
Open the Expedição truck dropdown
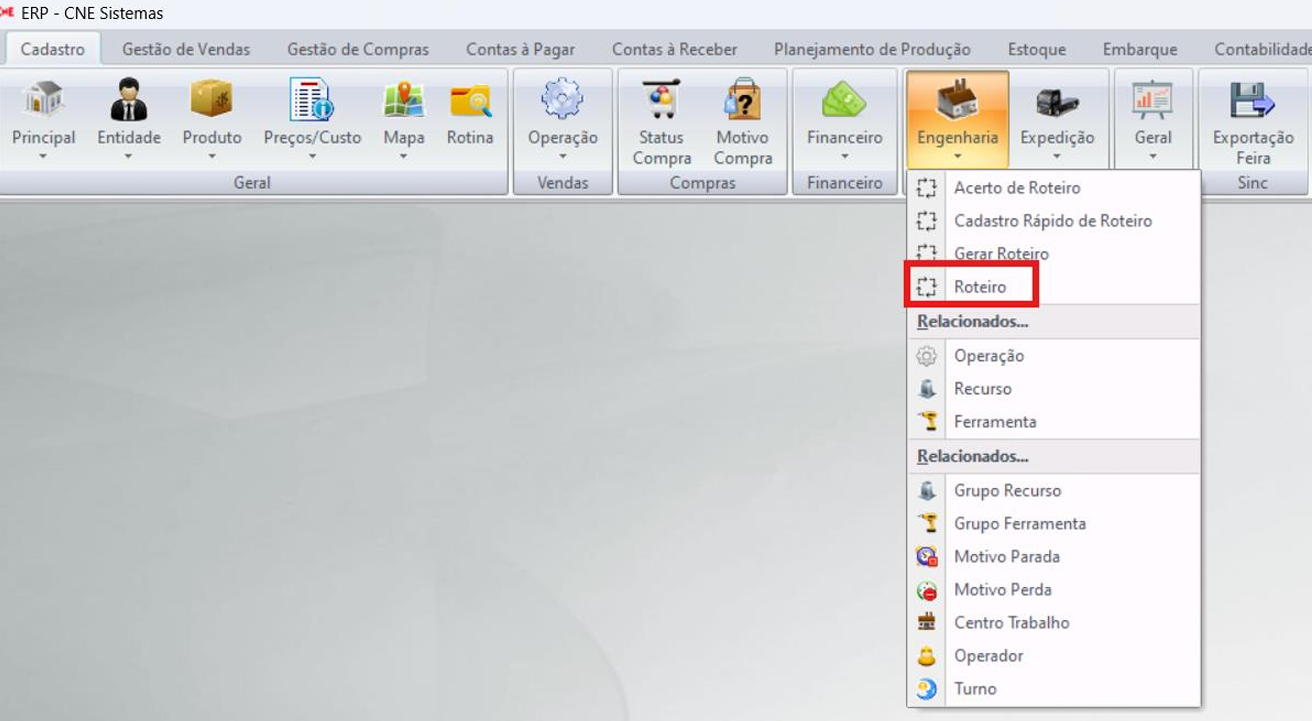click(1057, 157)
